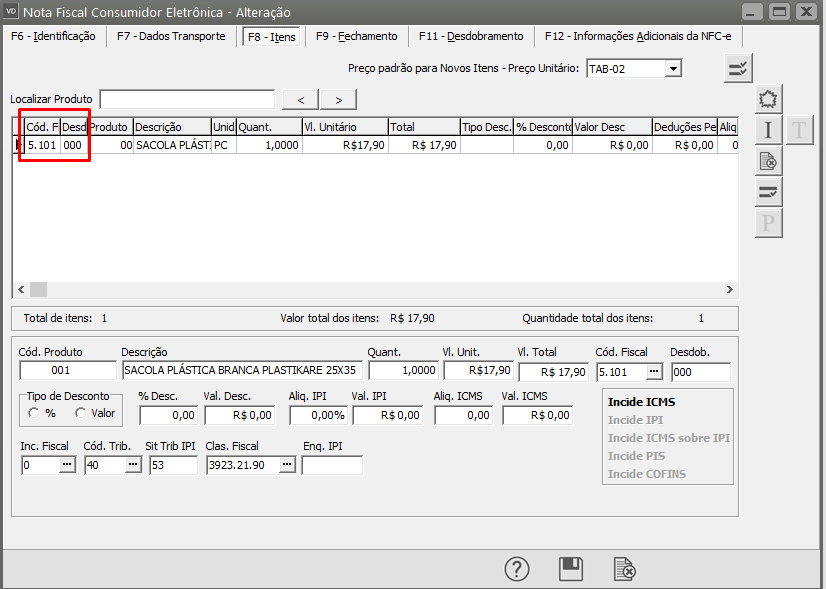Open the Cód. Fiscal lookup button
826x589 pixels.
tap(654, 371)
